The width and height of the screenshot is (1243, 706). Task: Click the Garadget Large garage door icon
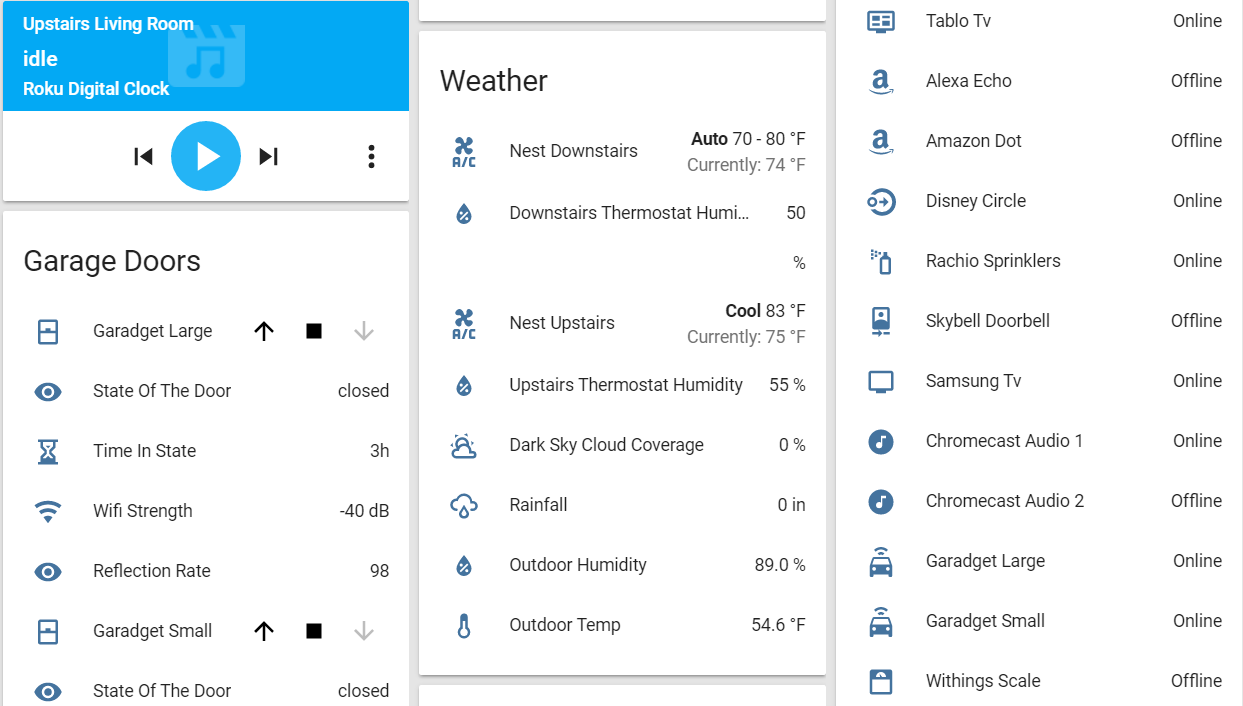[x=48, y=331]
